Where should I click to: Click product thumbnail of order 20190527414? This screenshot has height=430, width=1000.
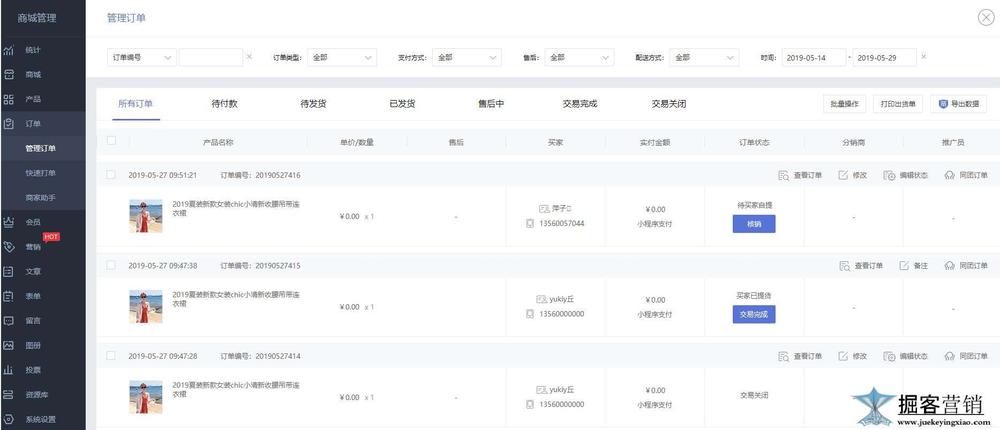146,397
